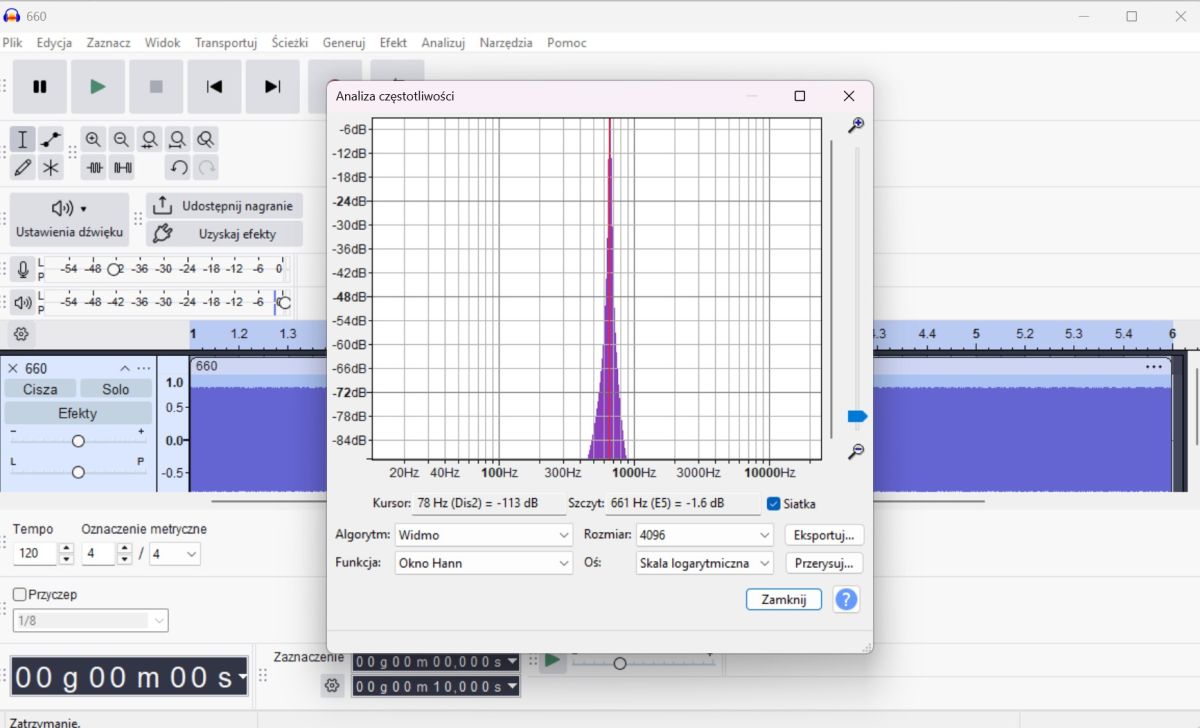This screenshot has height=728, width=1200.
Task: Fit selection to width zoom icon
Action: pyautogui.click(x=149, y=139)
